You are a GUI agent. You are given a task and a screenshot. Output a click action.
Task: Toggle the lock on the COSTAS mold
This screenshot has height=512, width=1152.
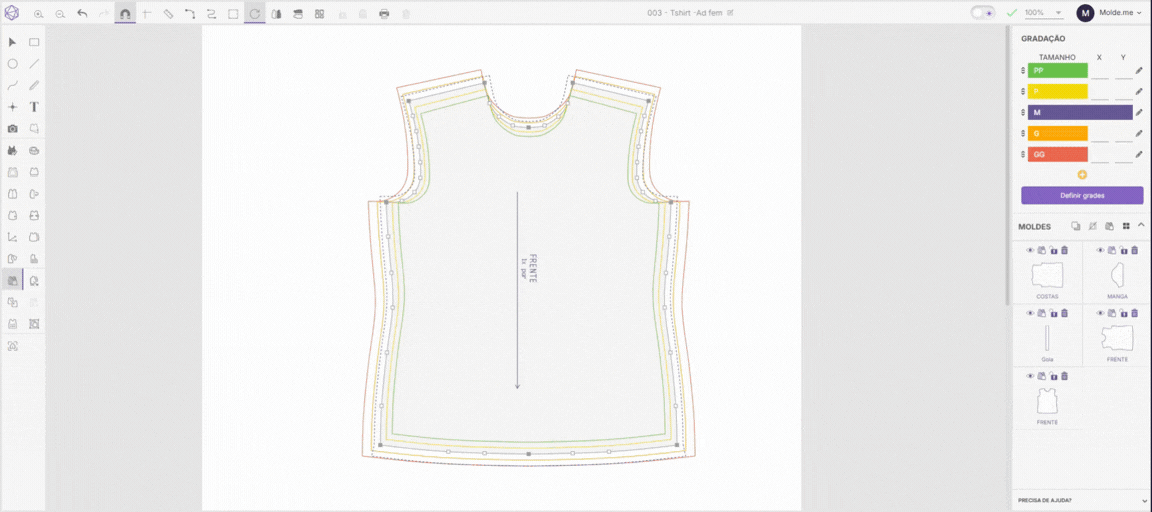1053,250
